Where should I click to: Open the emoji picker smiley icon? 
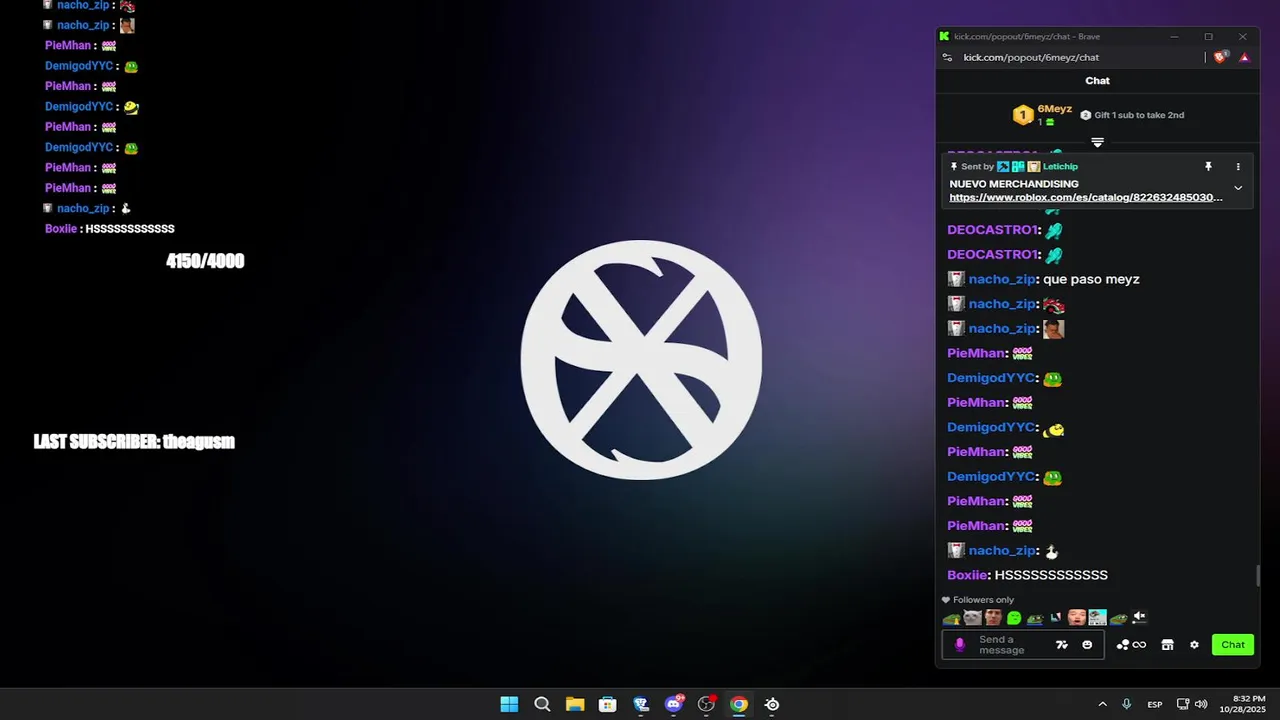(1087, 645)
